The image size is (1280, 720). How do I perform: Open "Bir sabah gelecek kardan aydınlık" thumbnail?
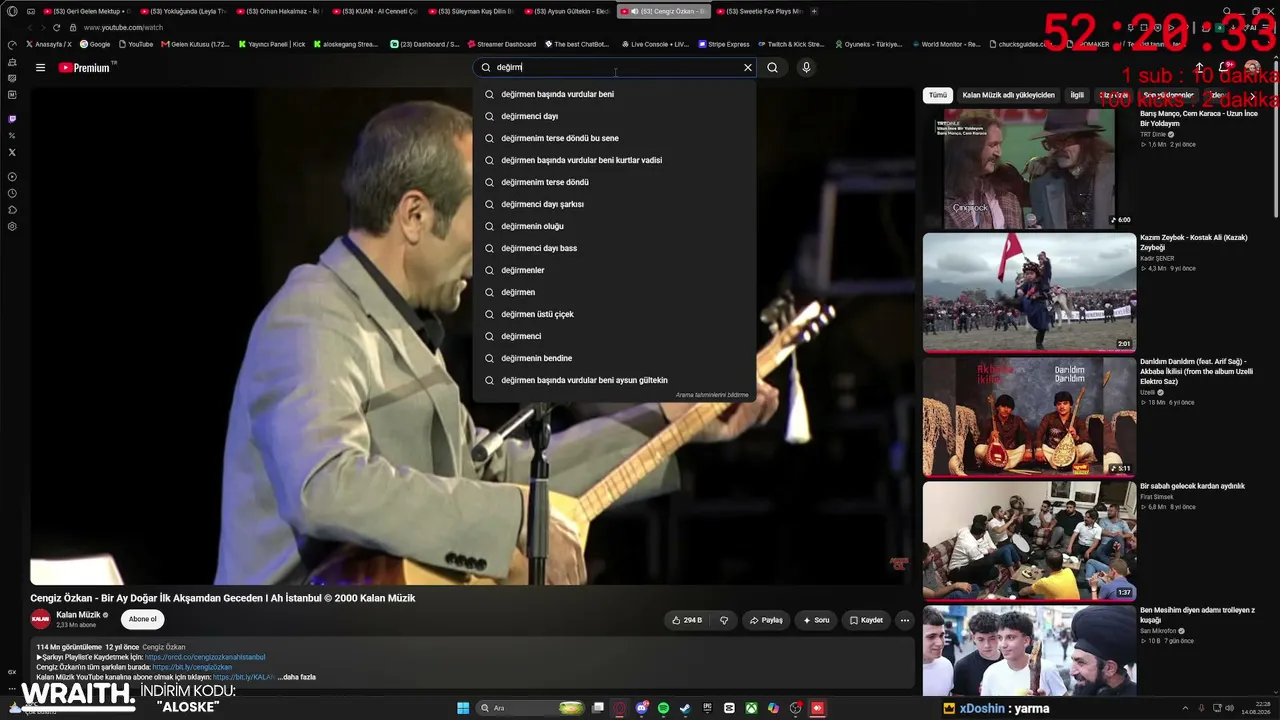pyautogui.click(x=1029, y=541)
